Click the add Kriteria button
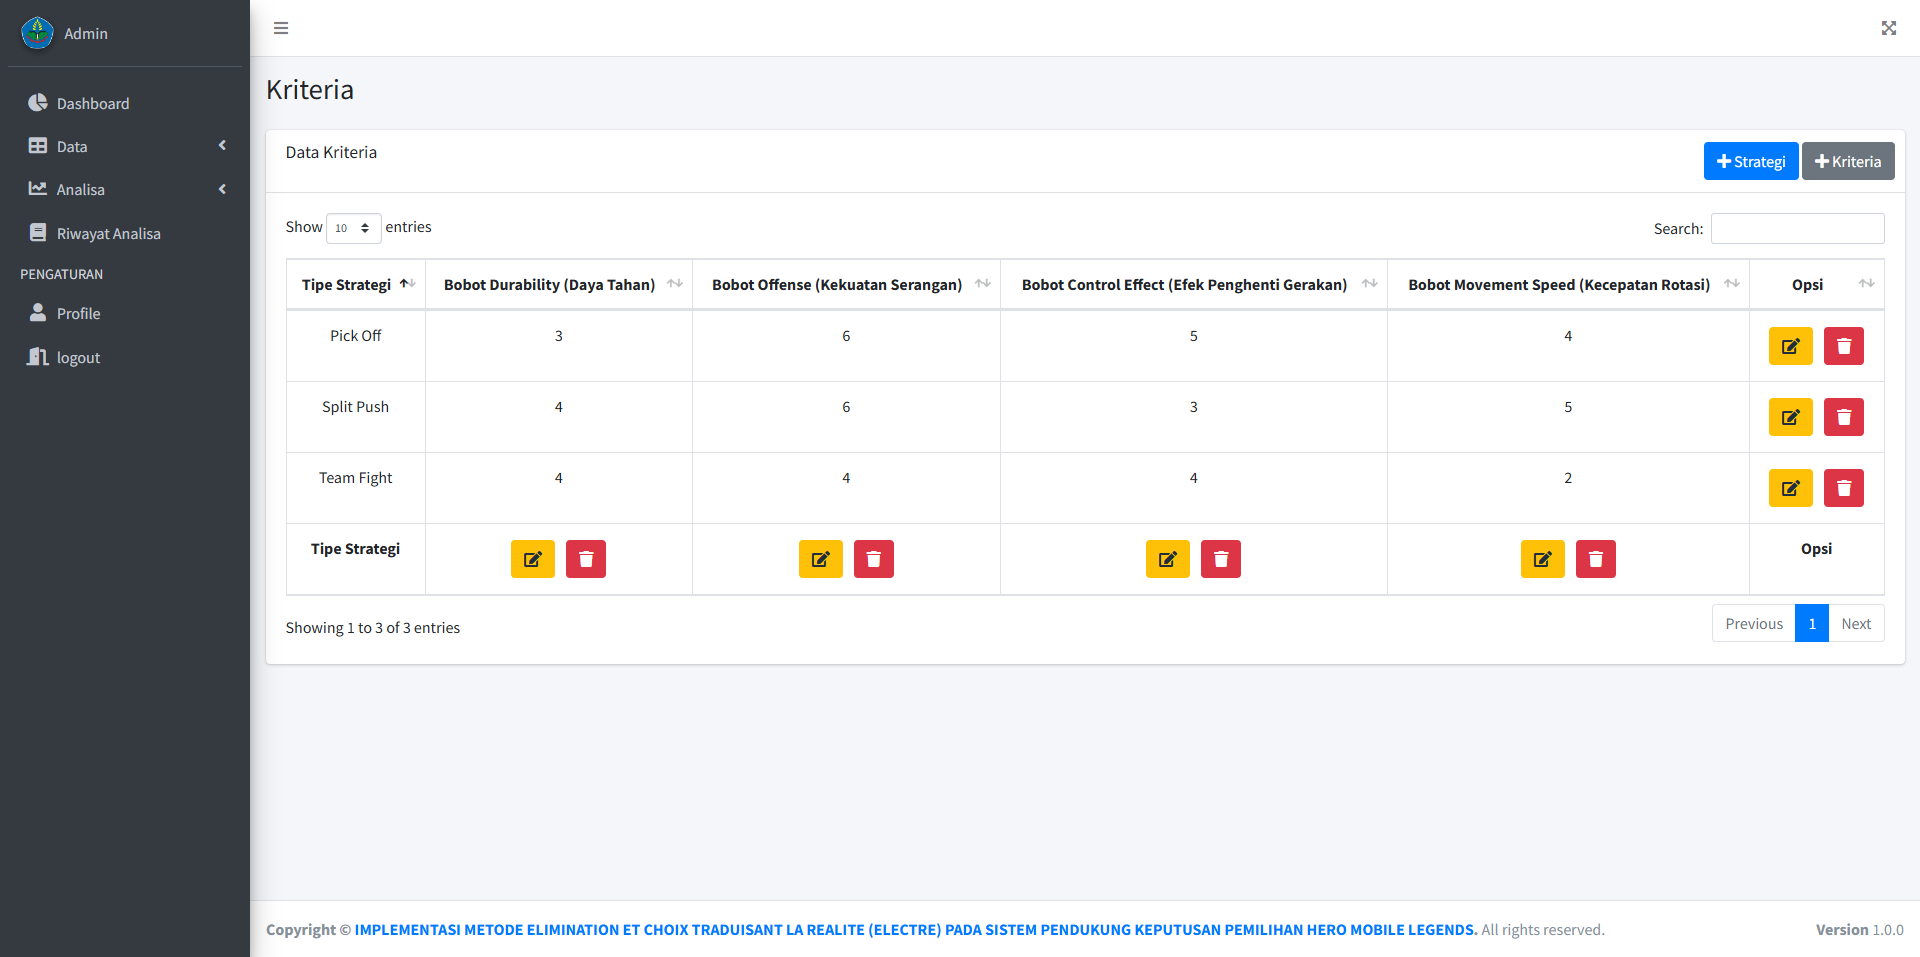Viewport: 1920px width, 957px height. pos(1848,161)
